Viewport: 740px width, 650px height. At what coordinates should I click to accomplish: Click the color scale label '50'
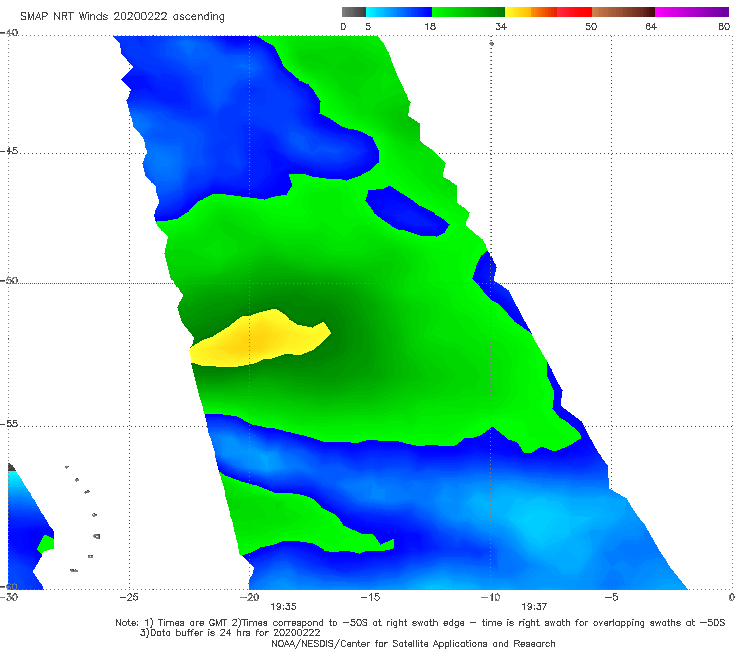[x=591, y=26]
